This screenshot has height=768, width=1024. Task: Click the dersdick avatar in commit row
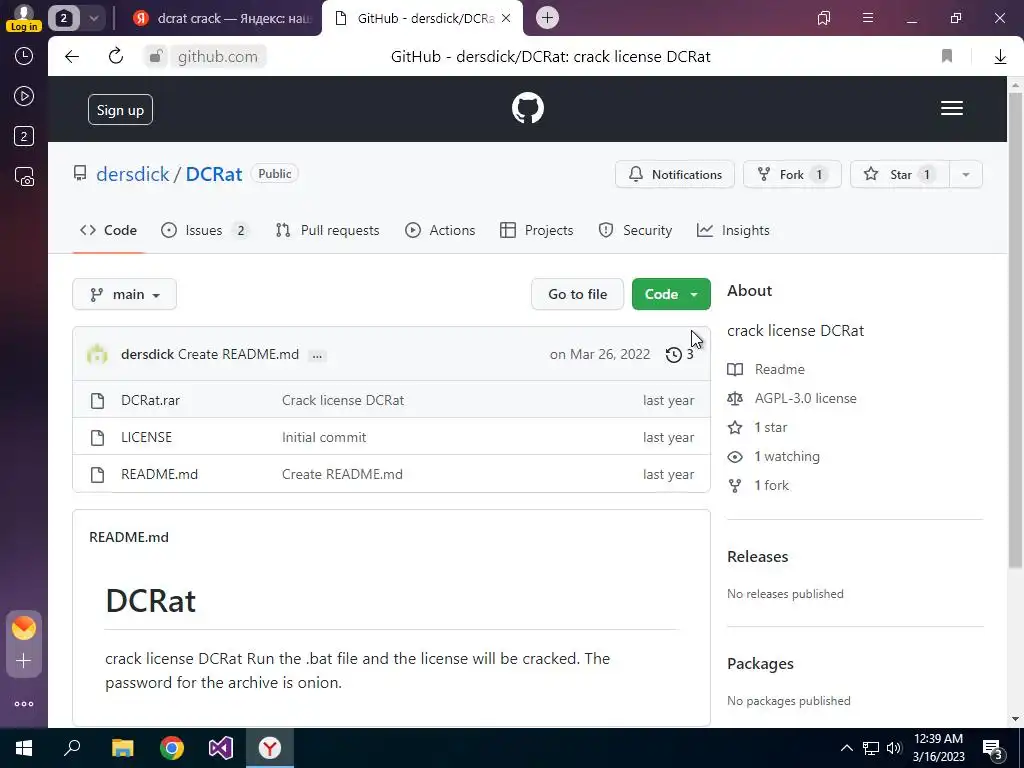(97, 354)
